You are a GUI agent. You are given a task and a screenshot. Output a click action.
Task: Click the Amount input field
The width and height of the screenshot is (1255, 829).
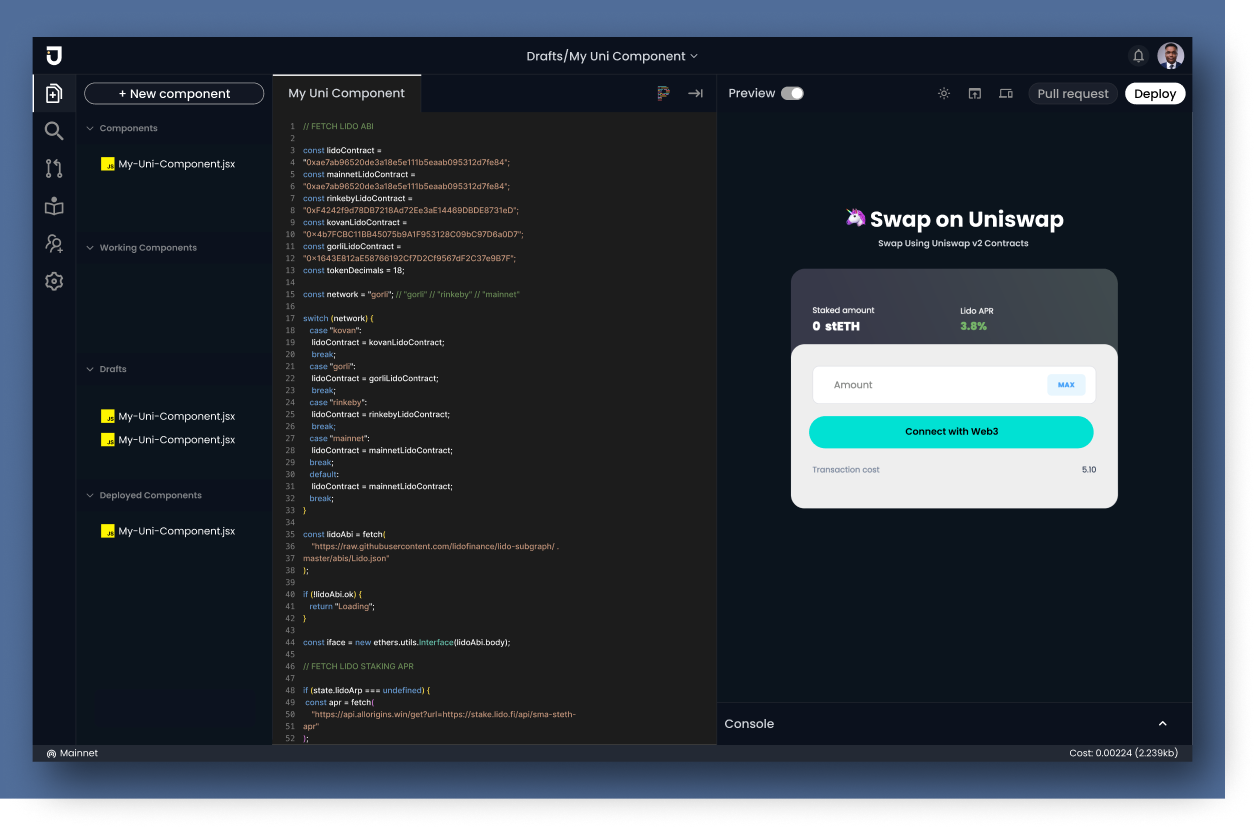pos(954,385)
